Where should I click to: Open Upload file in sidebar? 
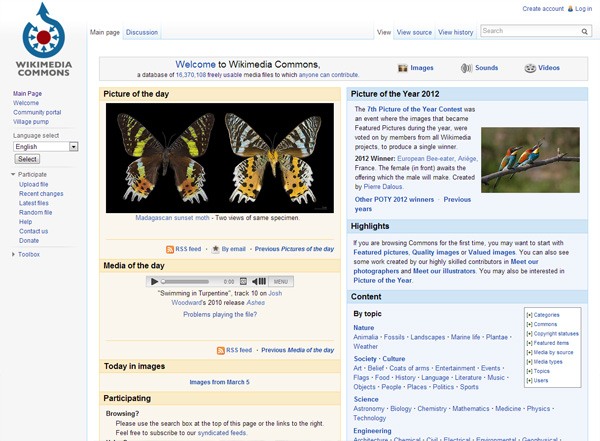click(34, 184)
